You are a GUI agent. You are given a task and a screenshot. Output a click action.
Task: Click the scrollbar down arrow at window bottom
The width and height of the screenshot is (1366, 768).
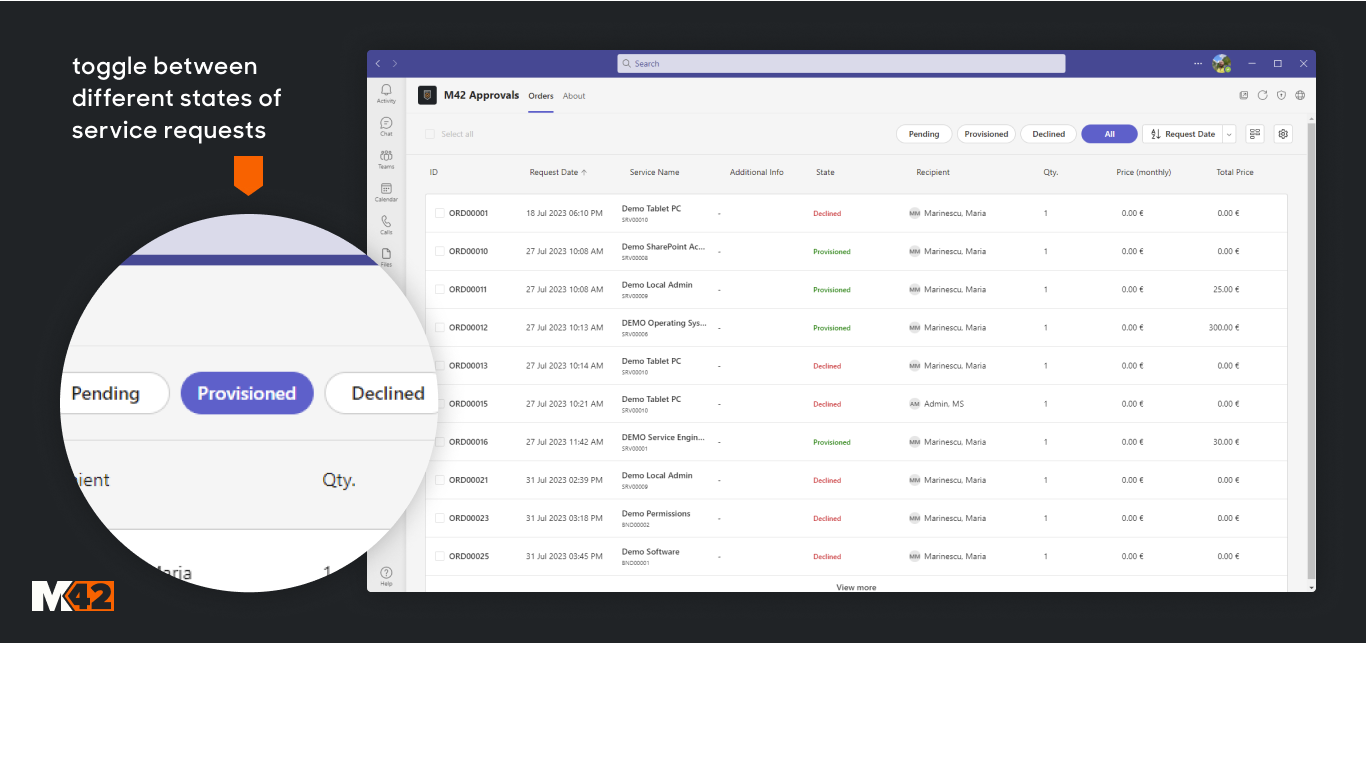1311,587
